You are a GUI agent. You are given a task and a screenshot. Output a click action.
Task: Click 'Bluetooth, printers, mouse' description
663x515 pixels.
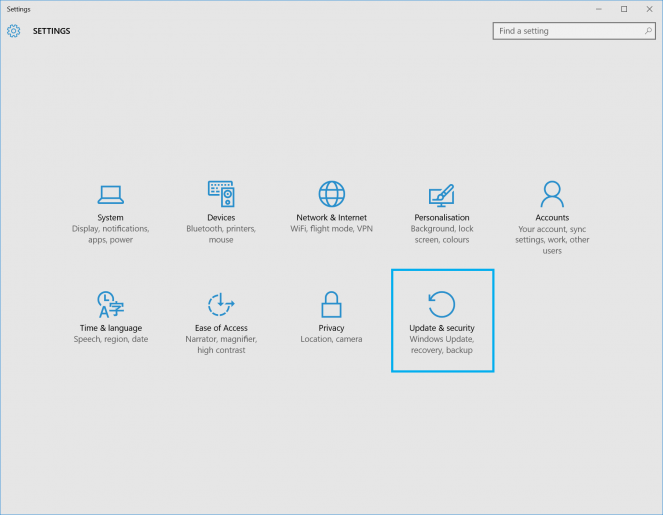221,234
